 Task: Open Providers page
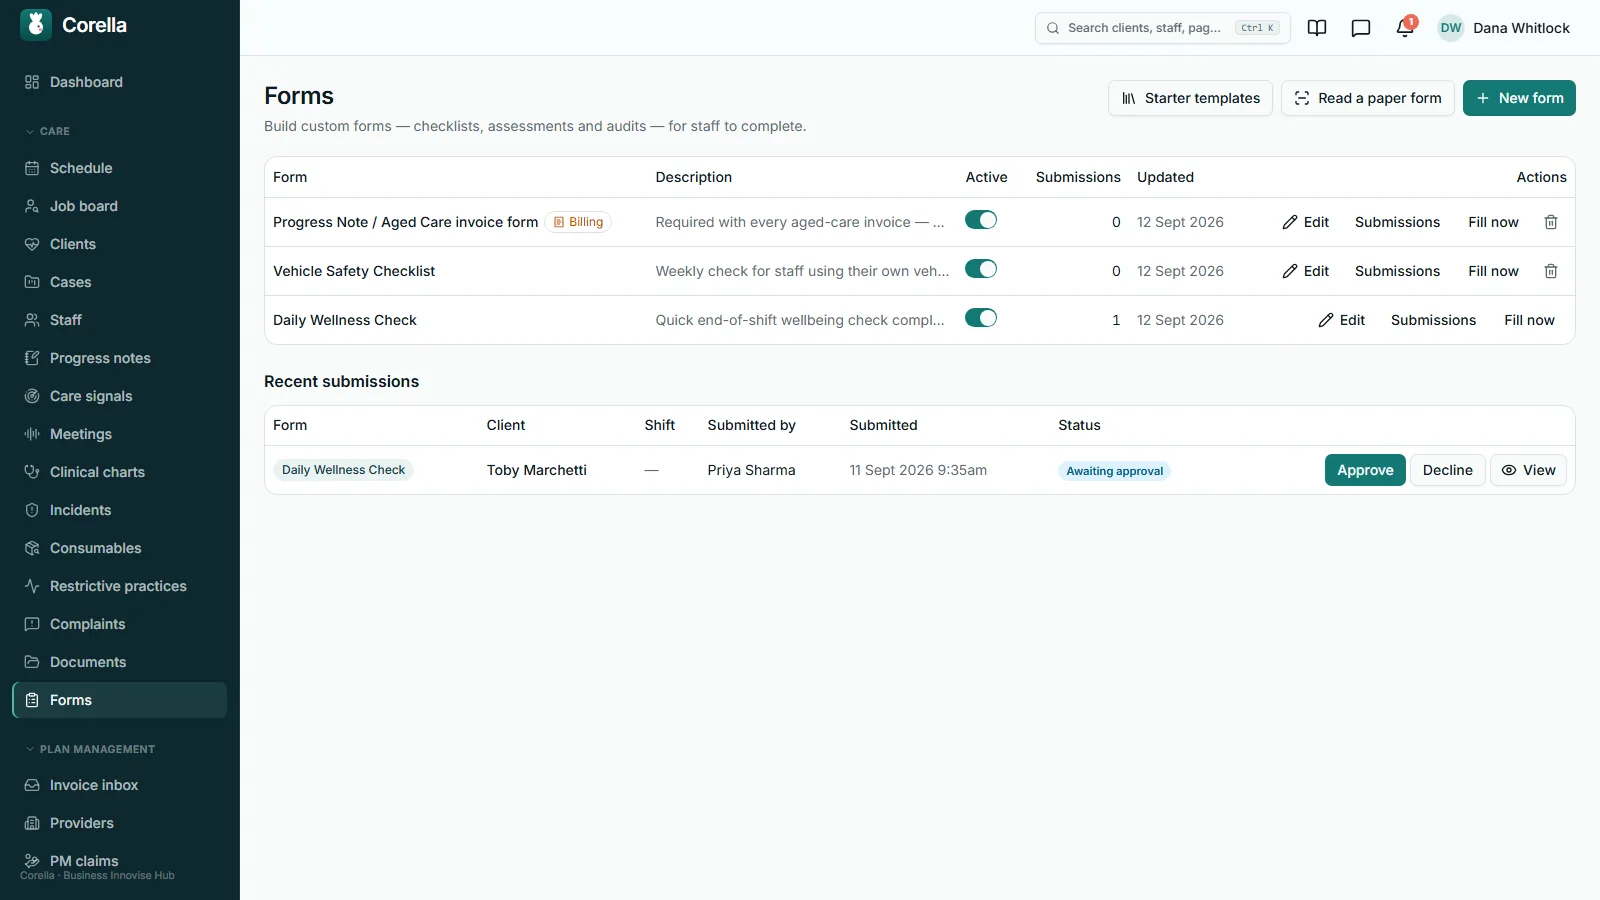(x=120, y=823)
